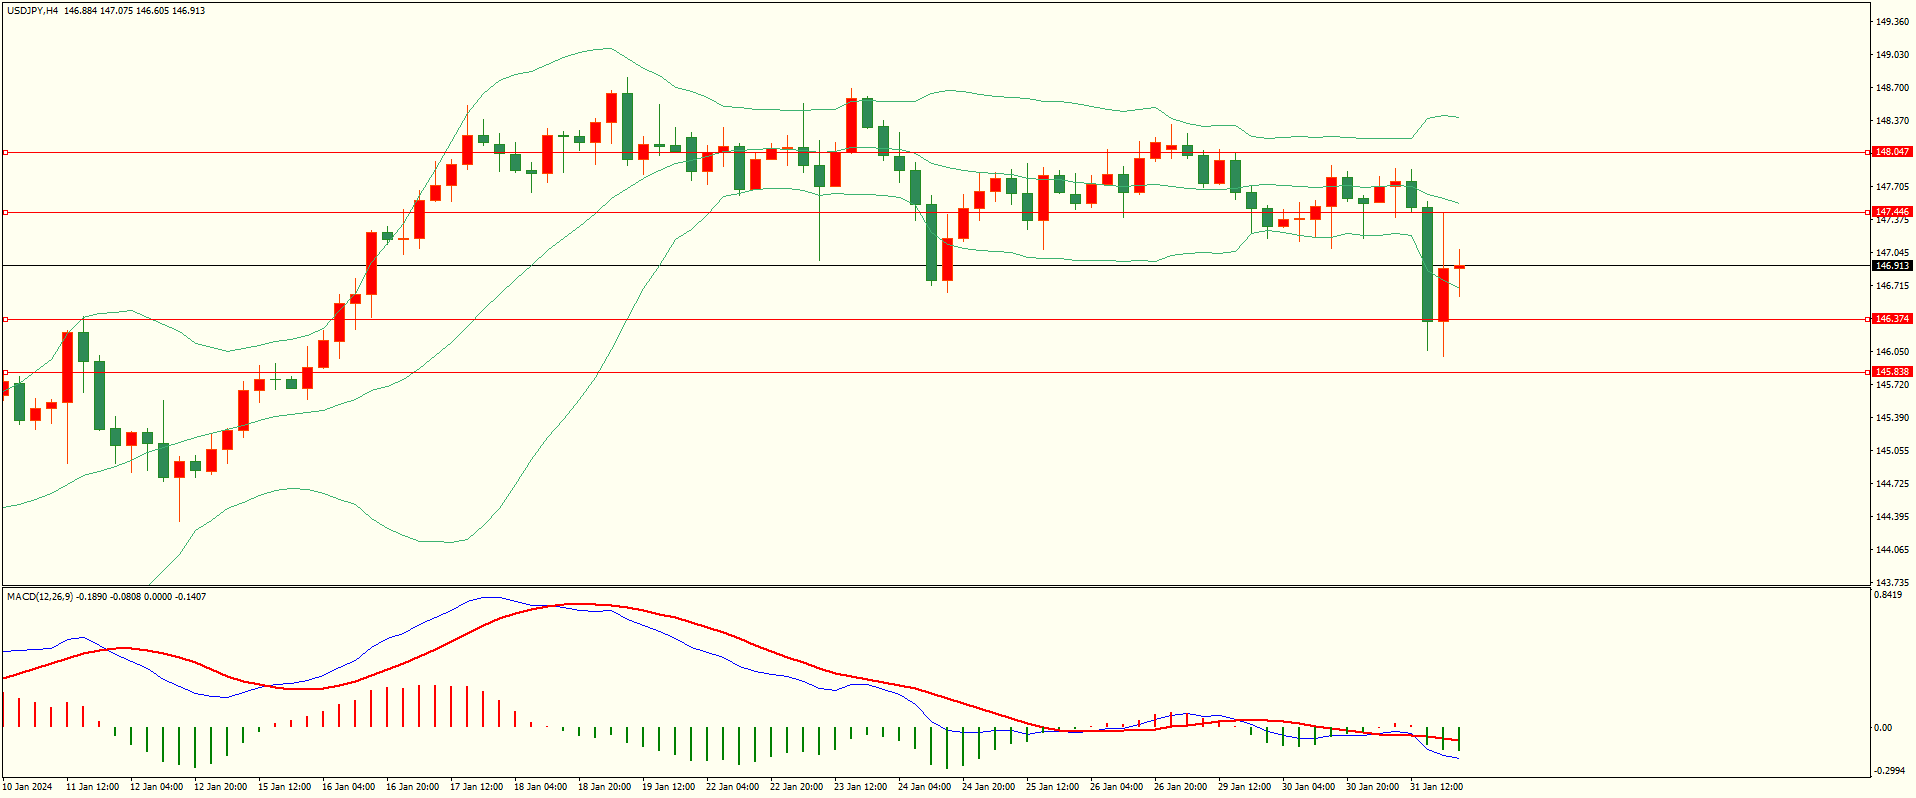The height and width of the screenshot is (798, 1916).
Task: Click the 146.050 price scale label
Action: pyautogui.click(x=1892, y=352)
